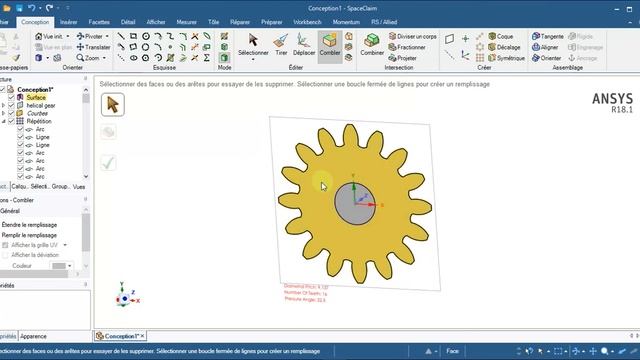Click the Couleur gray color swatch
Image resolution: width=640 pixels, height=360 pixels.
click(58, 266)
